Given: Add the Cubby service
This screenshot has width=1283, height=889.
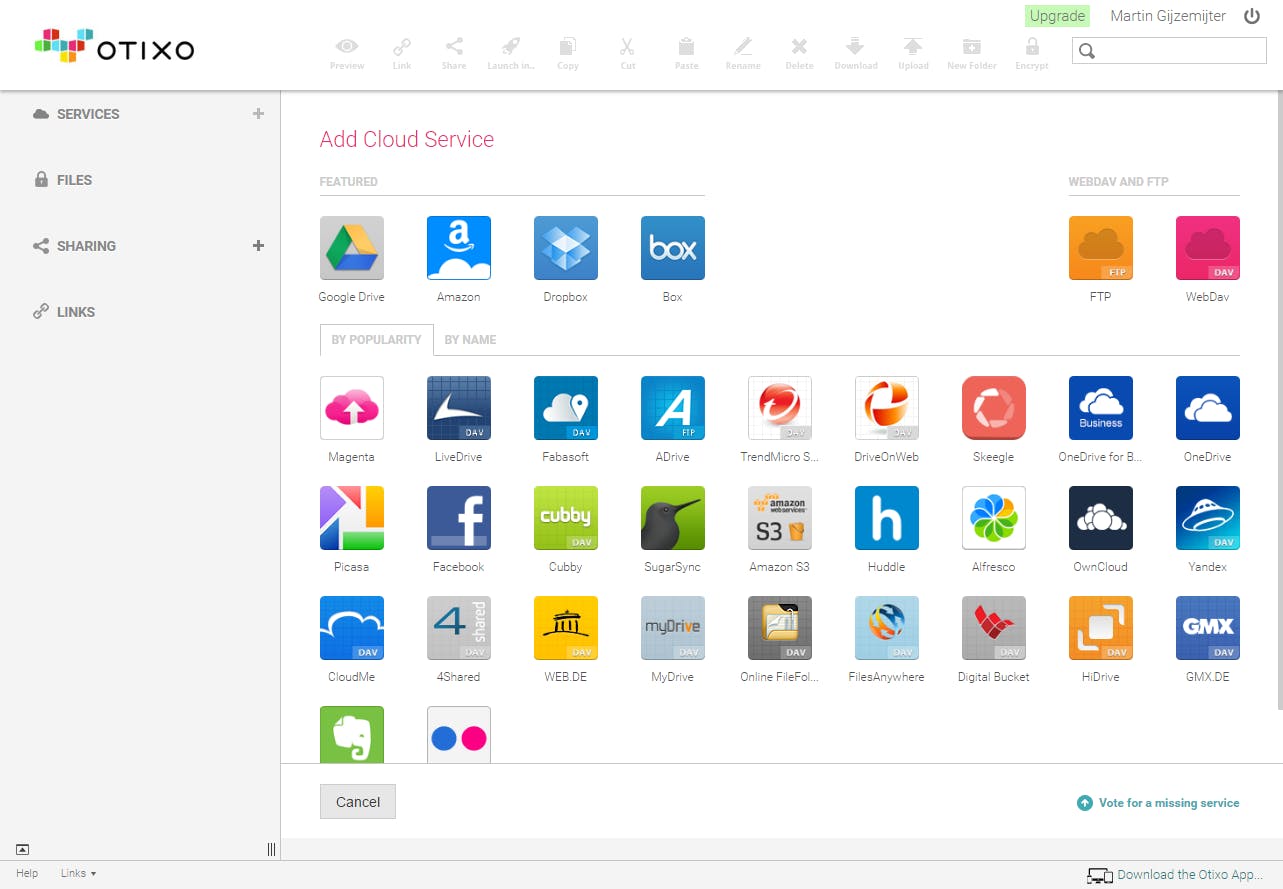Looking at the screenshot, I should pos(565,518).
